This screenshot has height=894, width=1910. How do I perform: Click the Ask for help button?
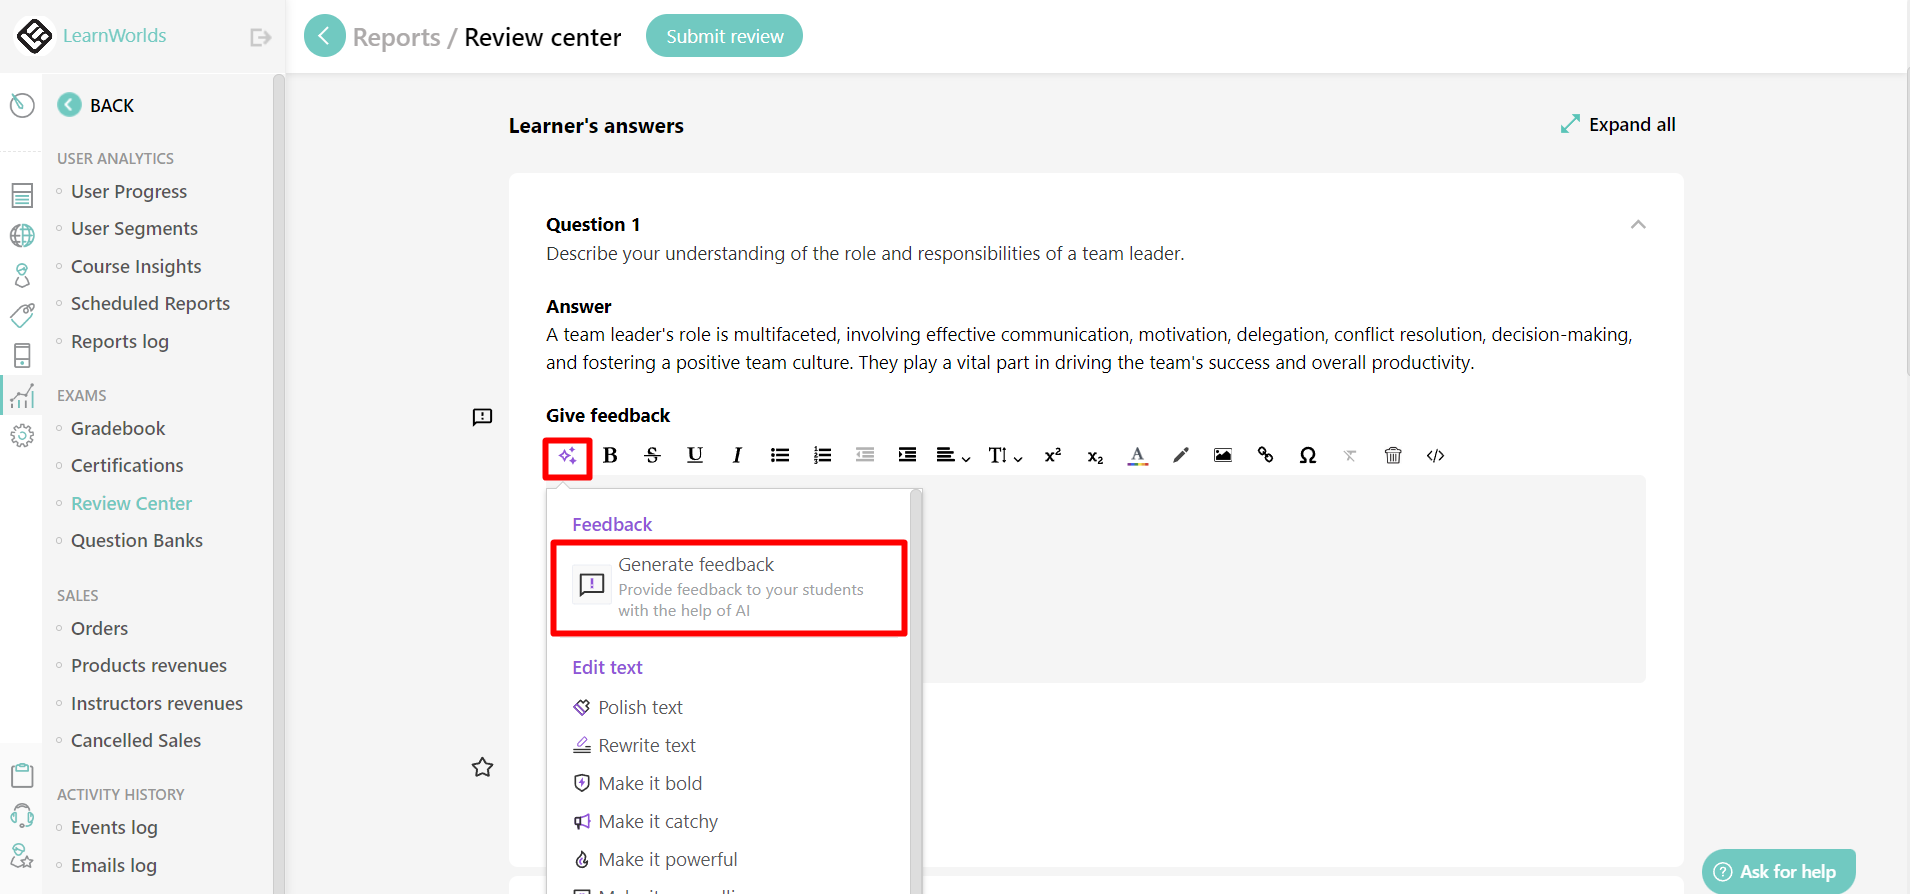tap(1778, 871)
